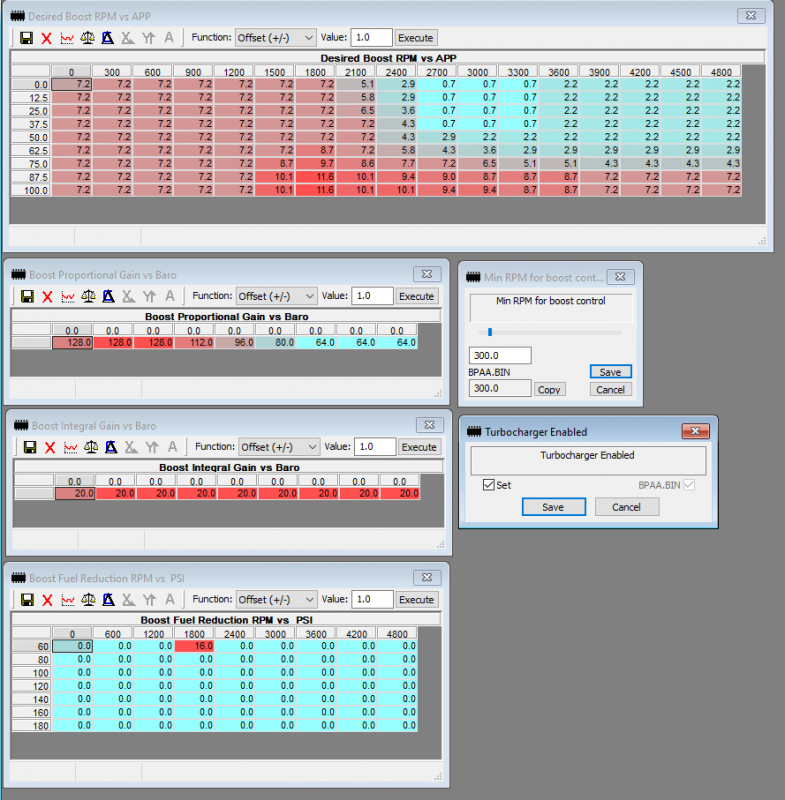
Task: Close the Min RPM for boost control window
Action: click(x=619, y=276)
